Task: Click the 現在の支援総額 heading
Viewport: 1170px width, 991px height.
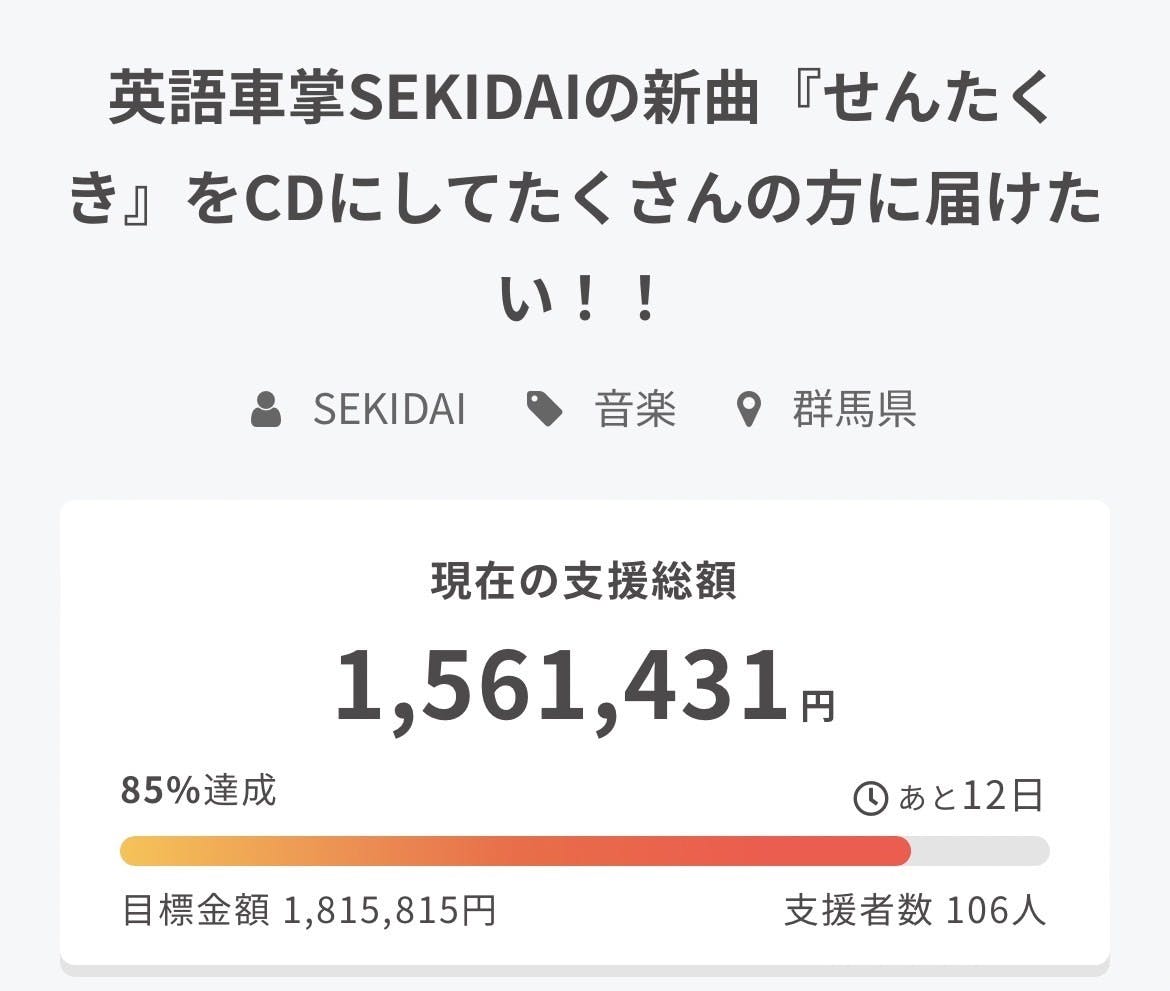Action: (584, 581)
